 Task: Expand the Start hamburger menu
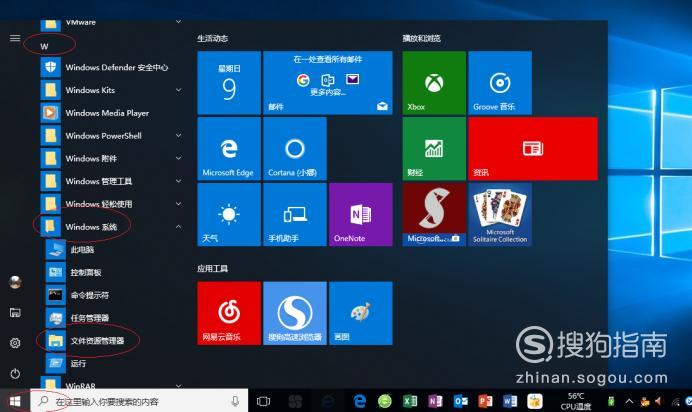coord(15,38)
